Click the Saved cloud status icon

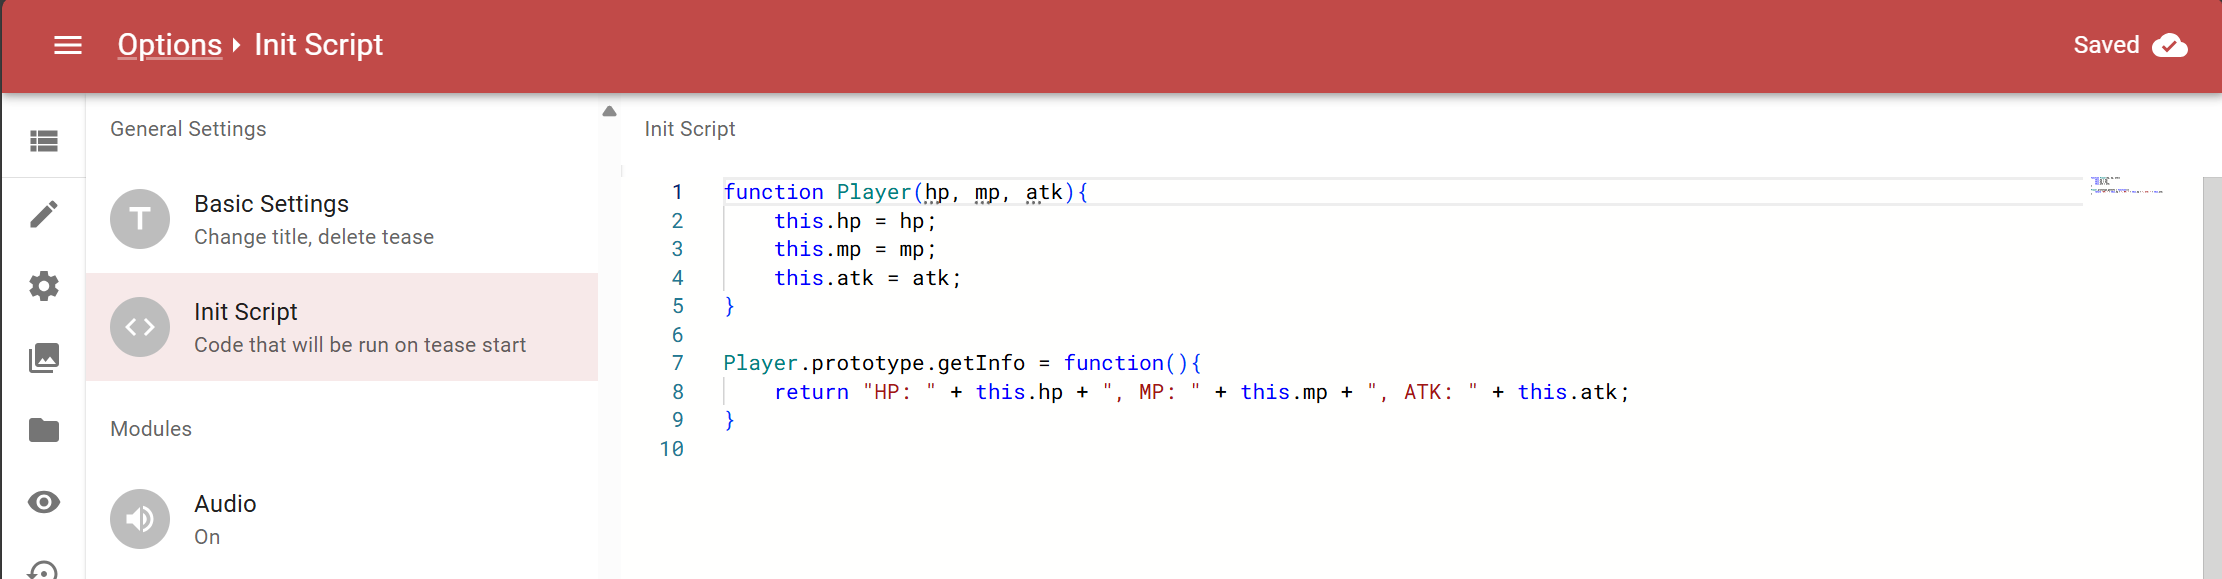(2169, 45)
